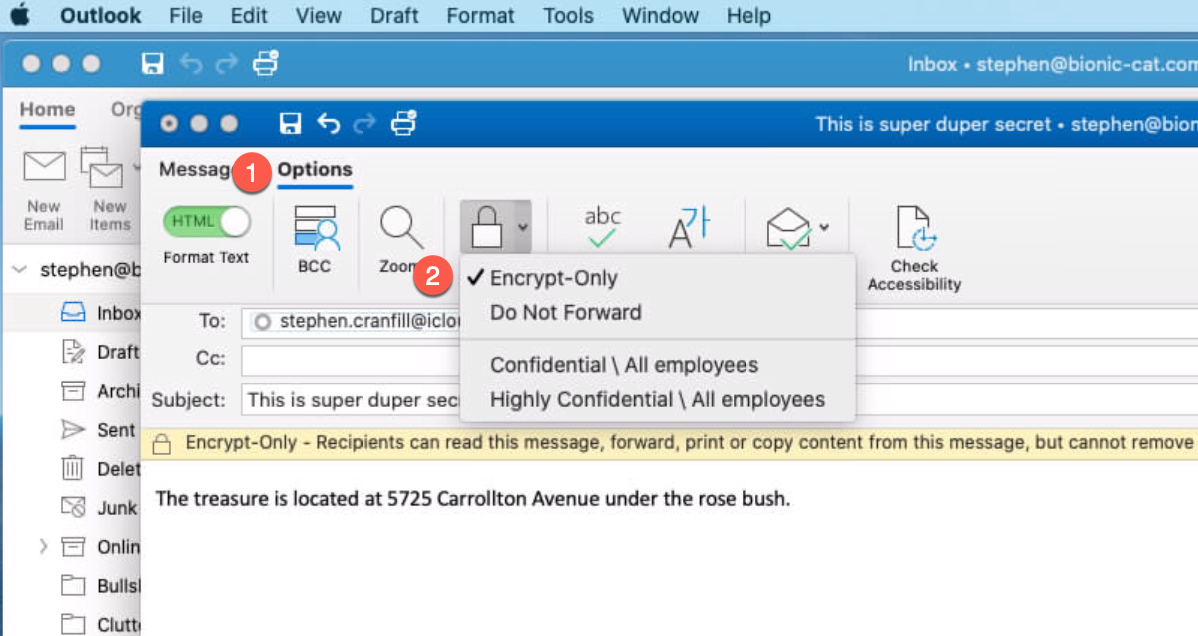Select Do Not Forward option
This screenshot has width=1198, height=636.
(657, 313)
